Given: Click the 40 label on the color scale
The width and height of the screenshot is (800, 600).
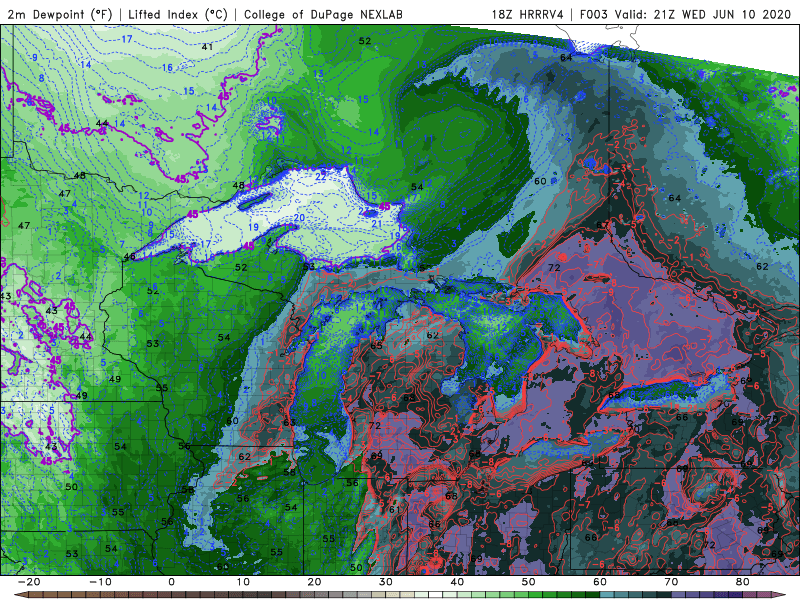Looking at the screenshot, I should 457,582.
